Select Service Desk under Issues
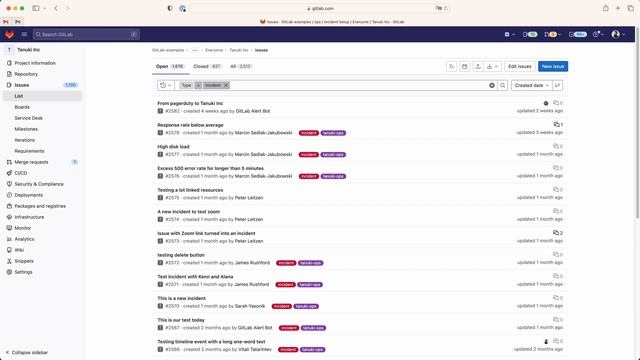The image size is (640, 360). click(x=29, y=118)
